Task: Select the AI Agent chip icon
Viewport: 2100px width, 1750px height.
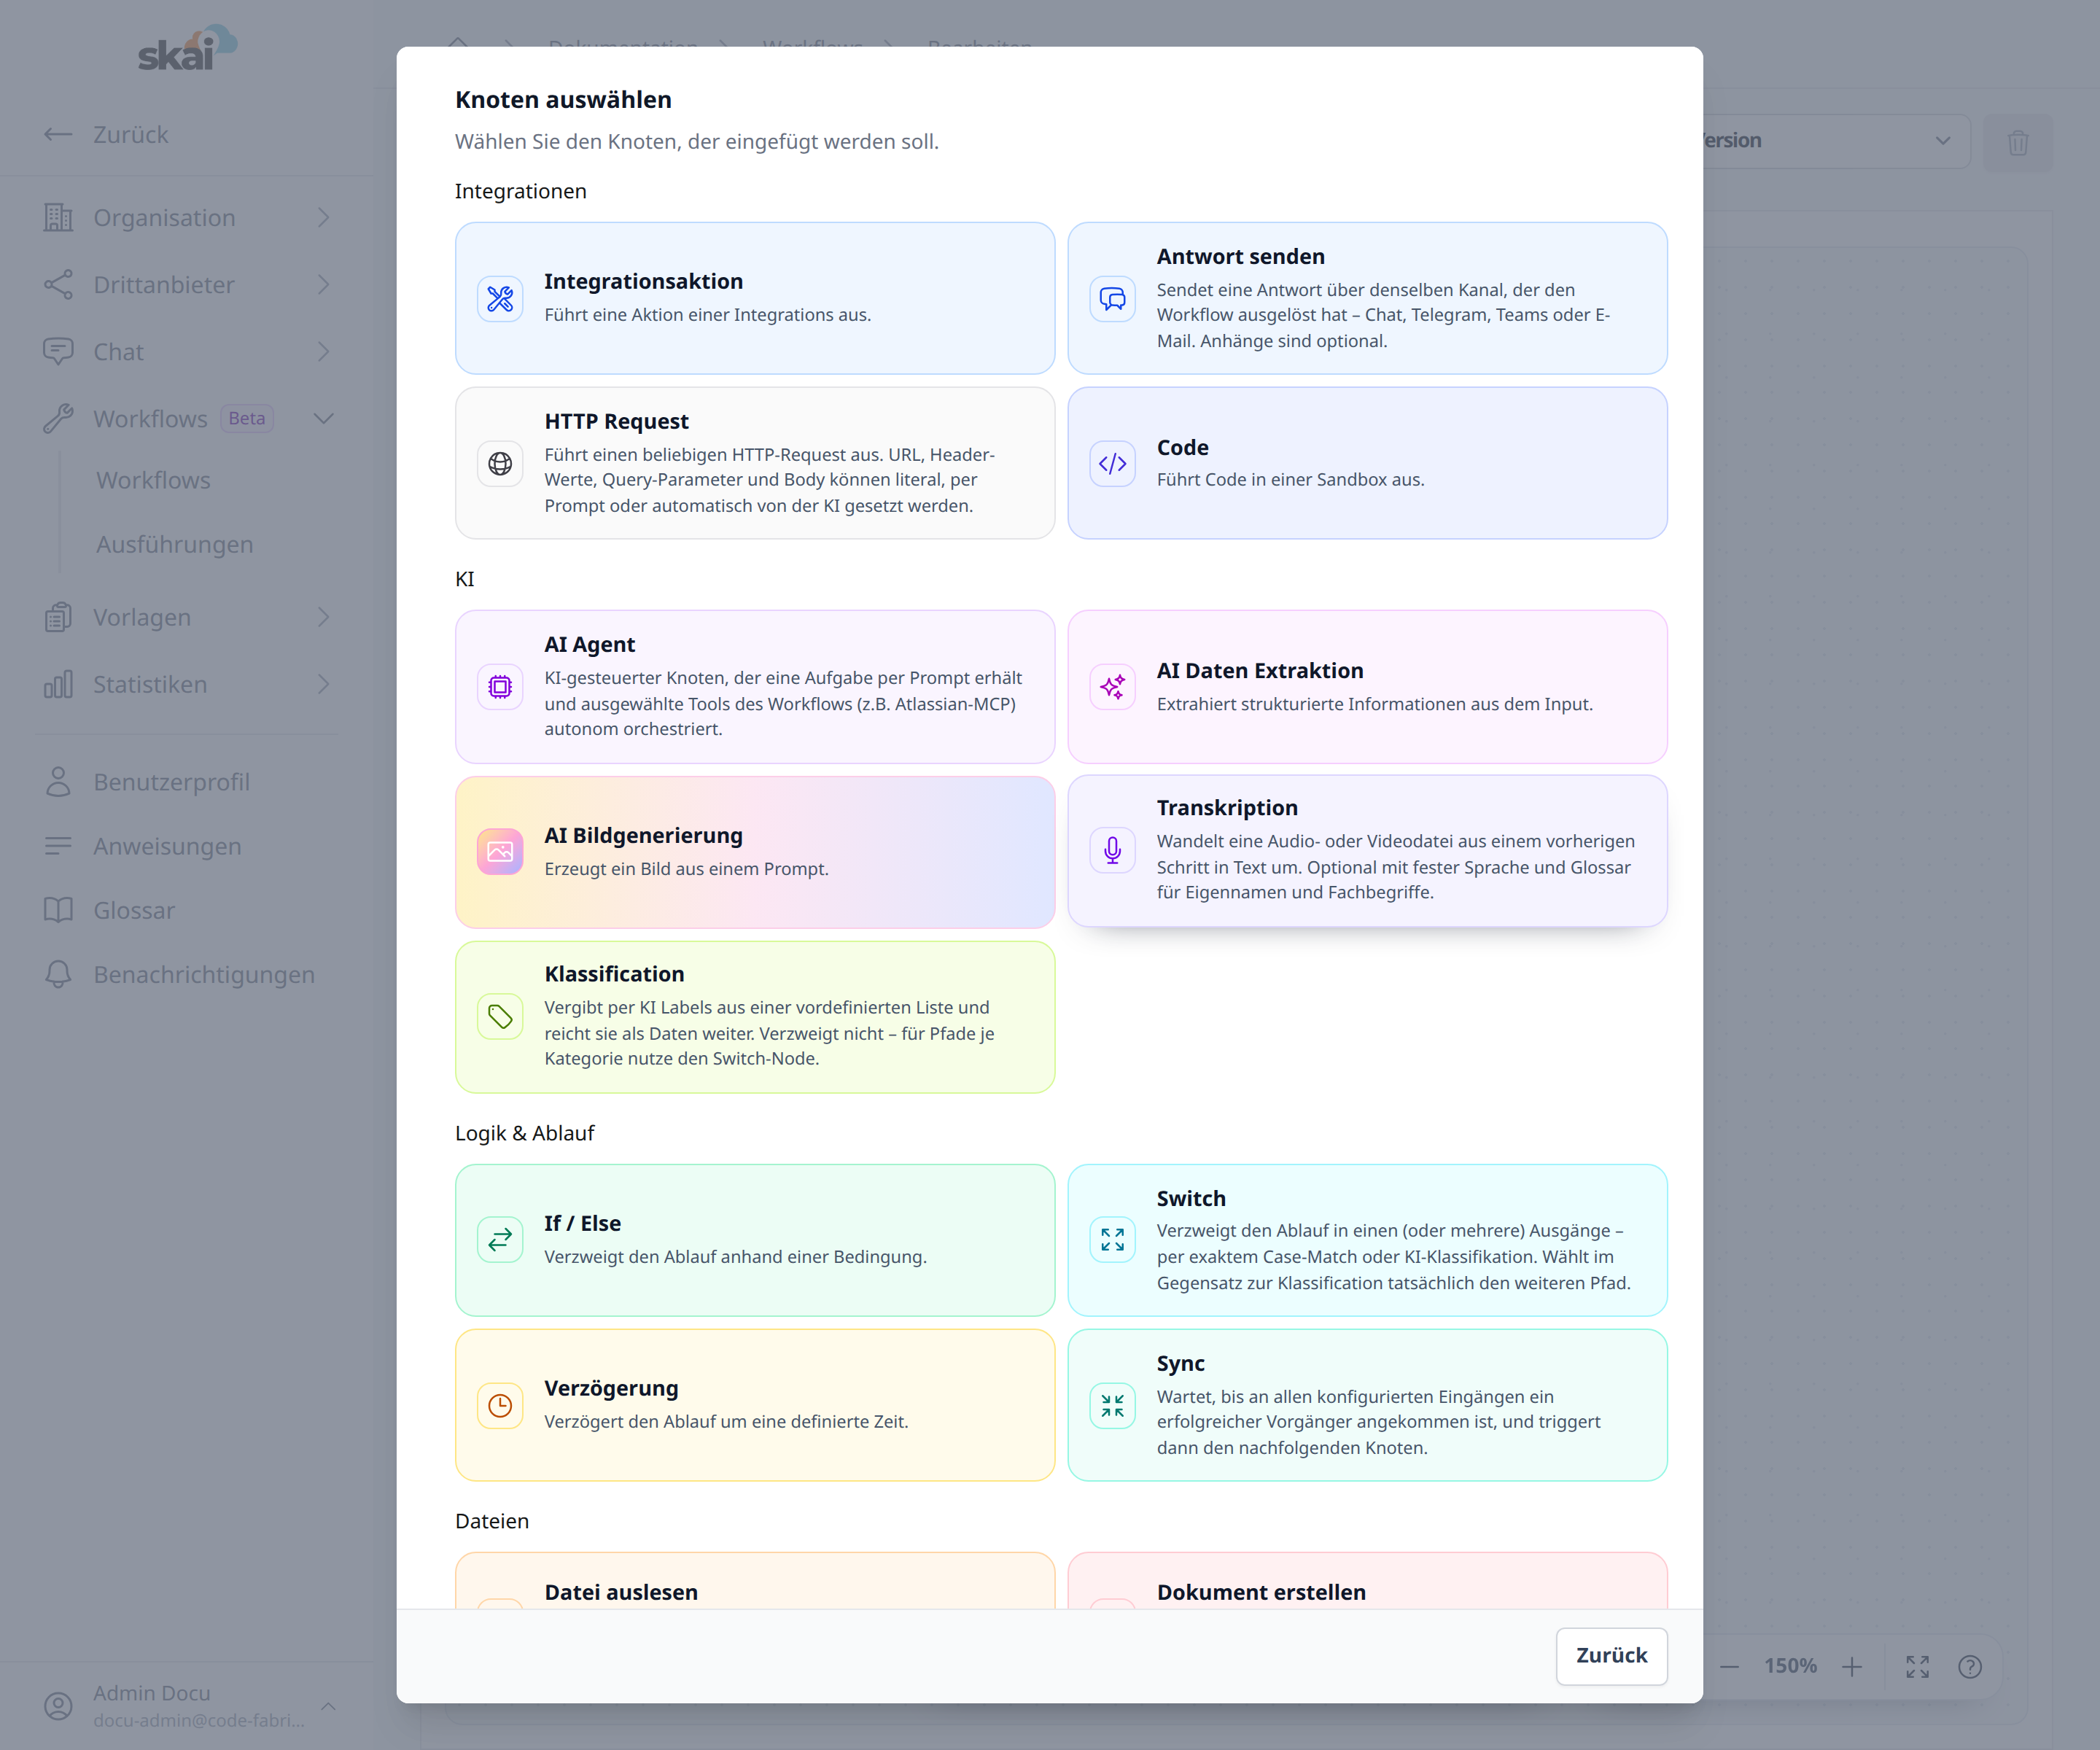Action: 500,686
